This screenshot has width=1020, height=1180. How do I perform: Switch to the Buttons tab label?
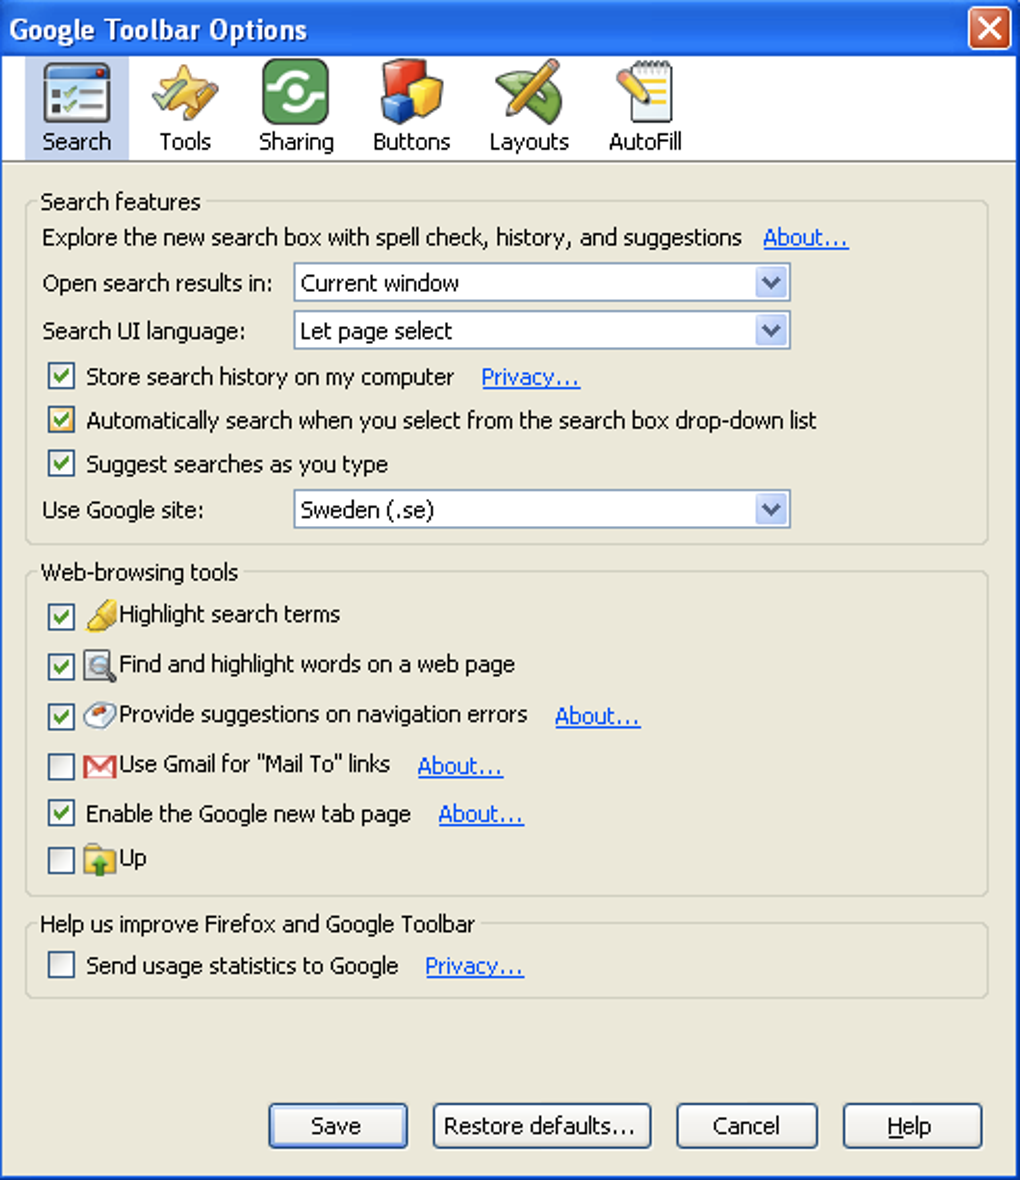[x=411, y=141]
